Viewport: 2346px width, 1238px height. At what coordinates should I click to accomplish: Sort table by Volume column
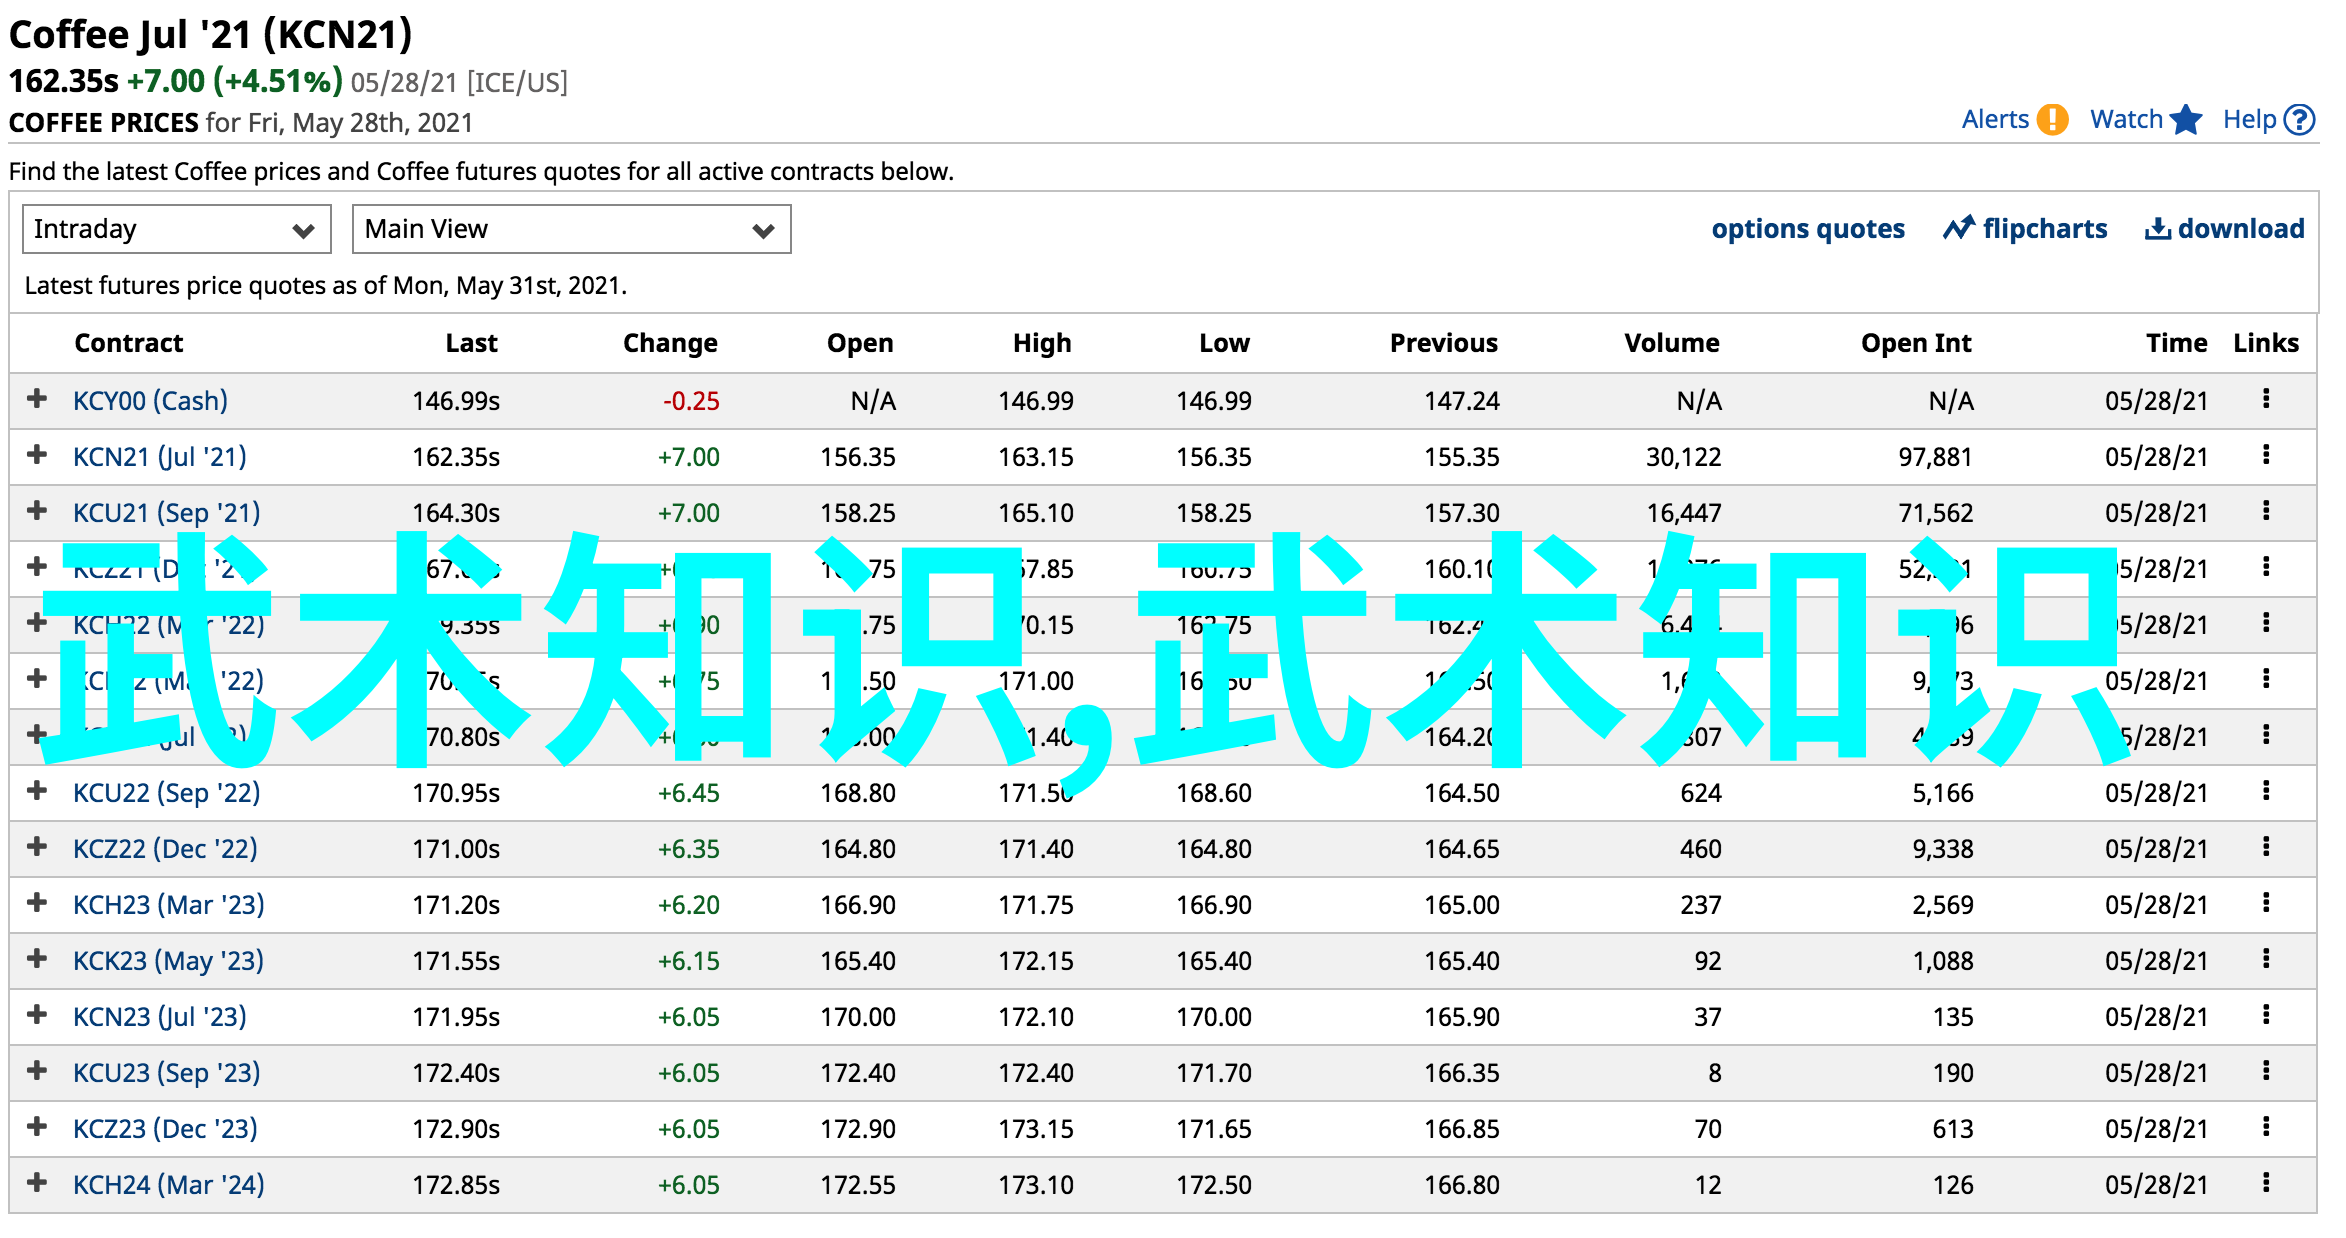point(1671,343)
